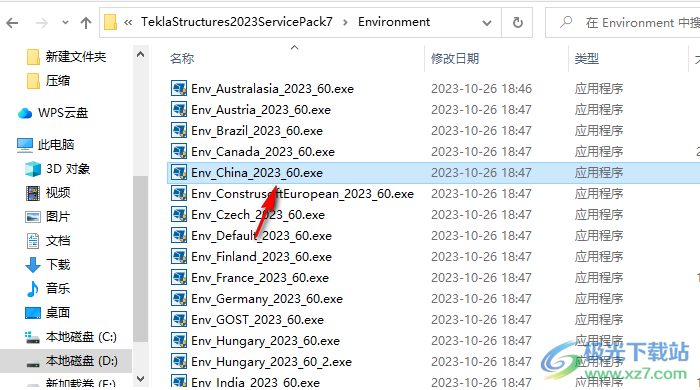Select Env_China_2023_60.exe file icon
The height and width of the screenshot is (390, 700).
(179, 172)
